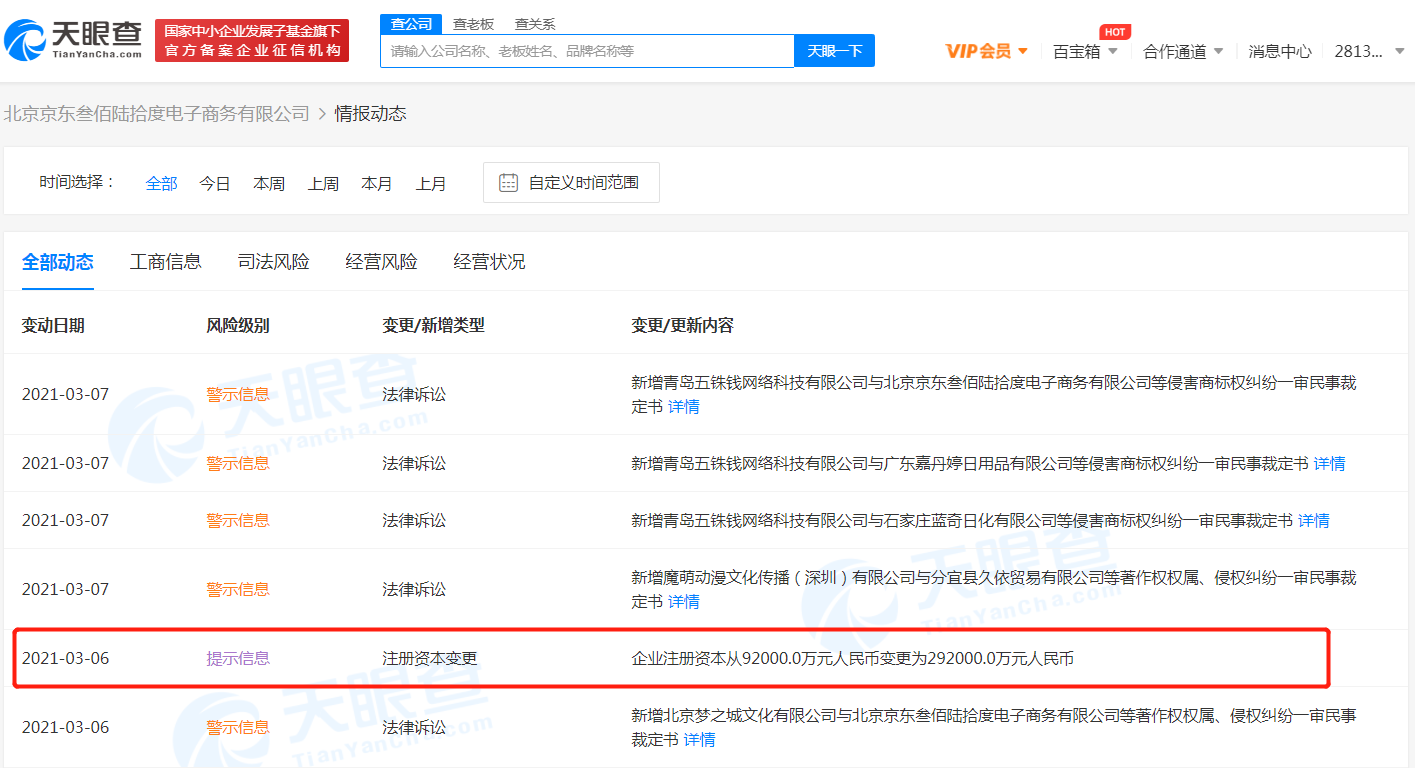Screen dimensions: 1415x768
Task: Click 警示信息 in the 广东嘉丹婷 row
Action: click(x=238, y=463)
